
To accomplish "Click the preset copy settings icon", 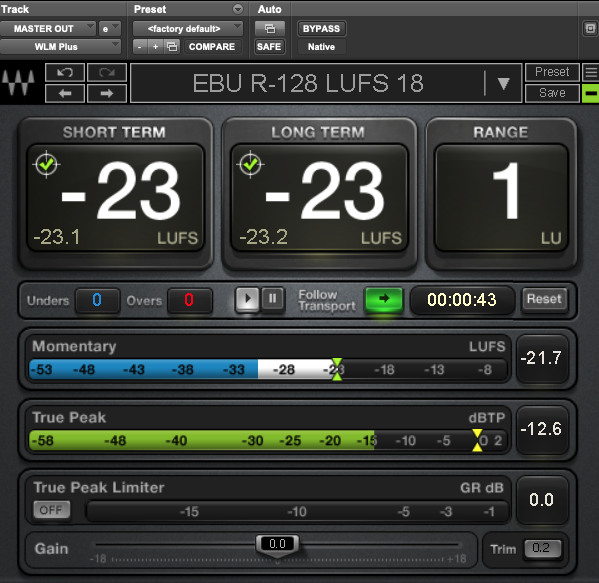I will 172,47.
